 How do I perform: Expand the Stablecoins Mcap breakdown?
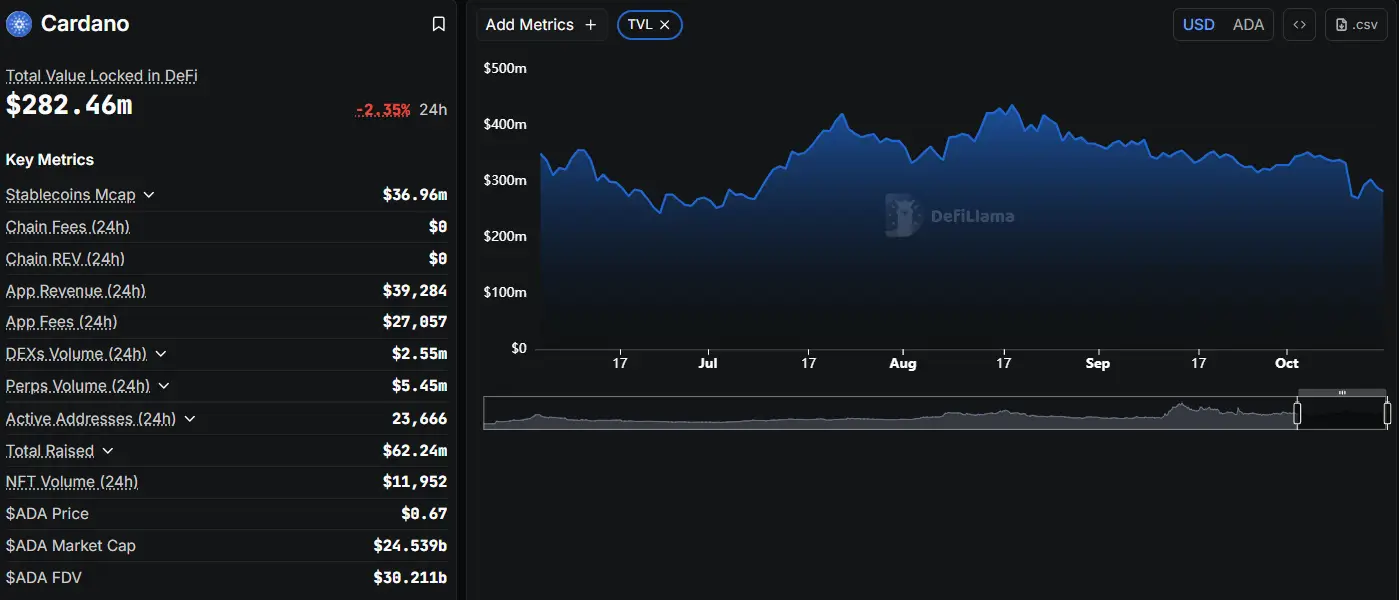coord(148,195)
